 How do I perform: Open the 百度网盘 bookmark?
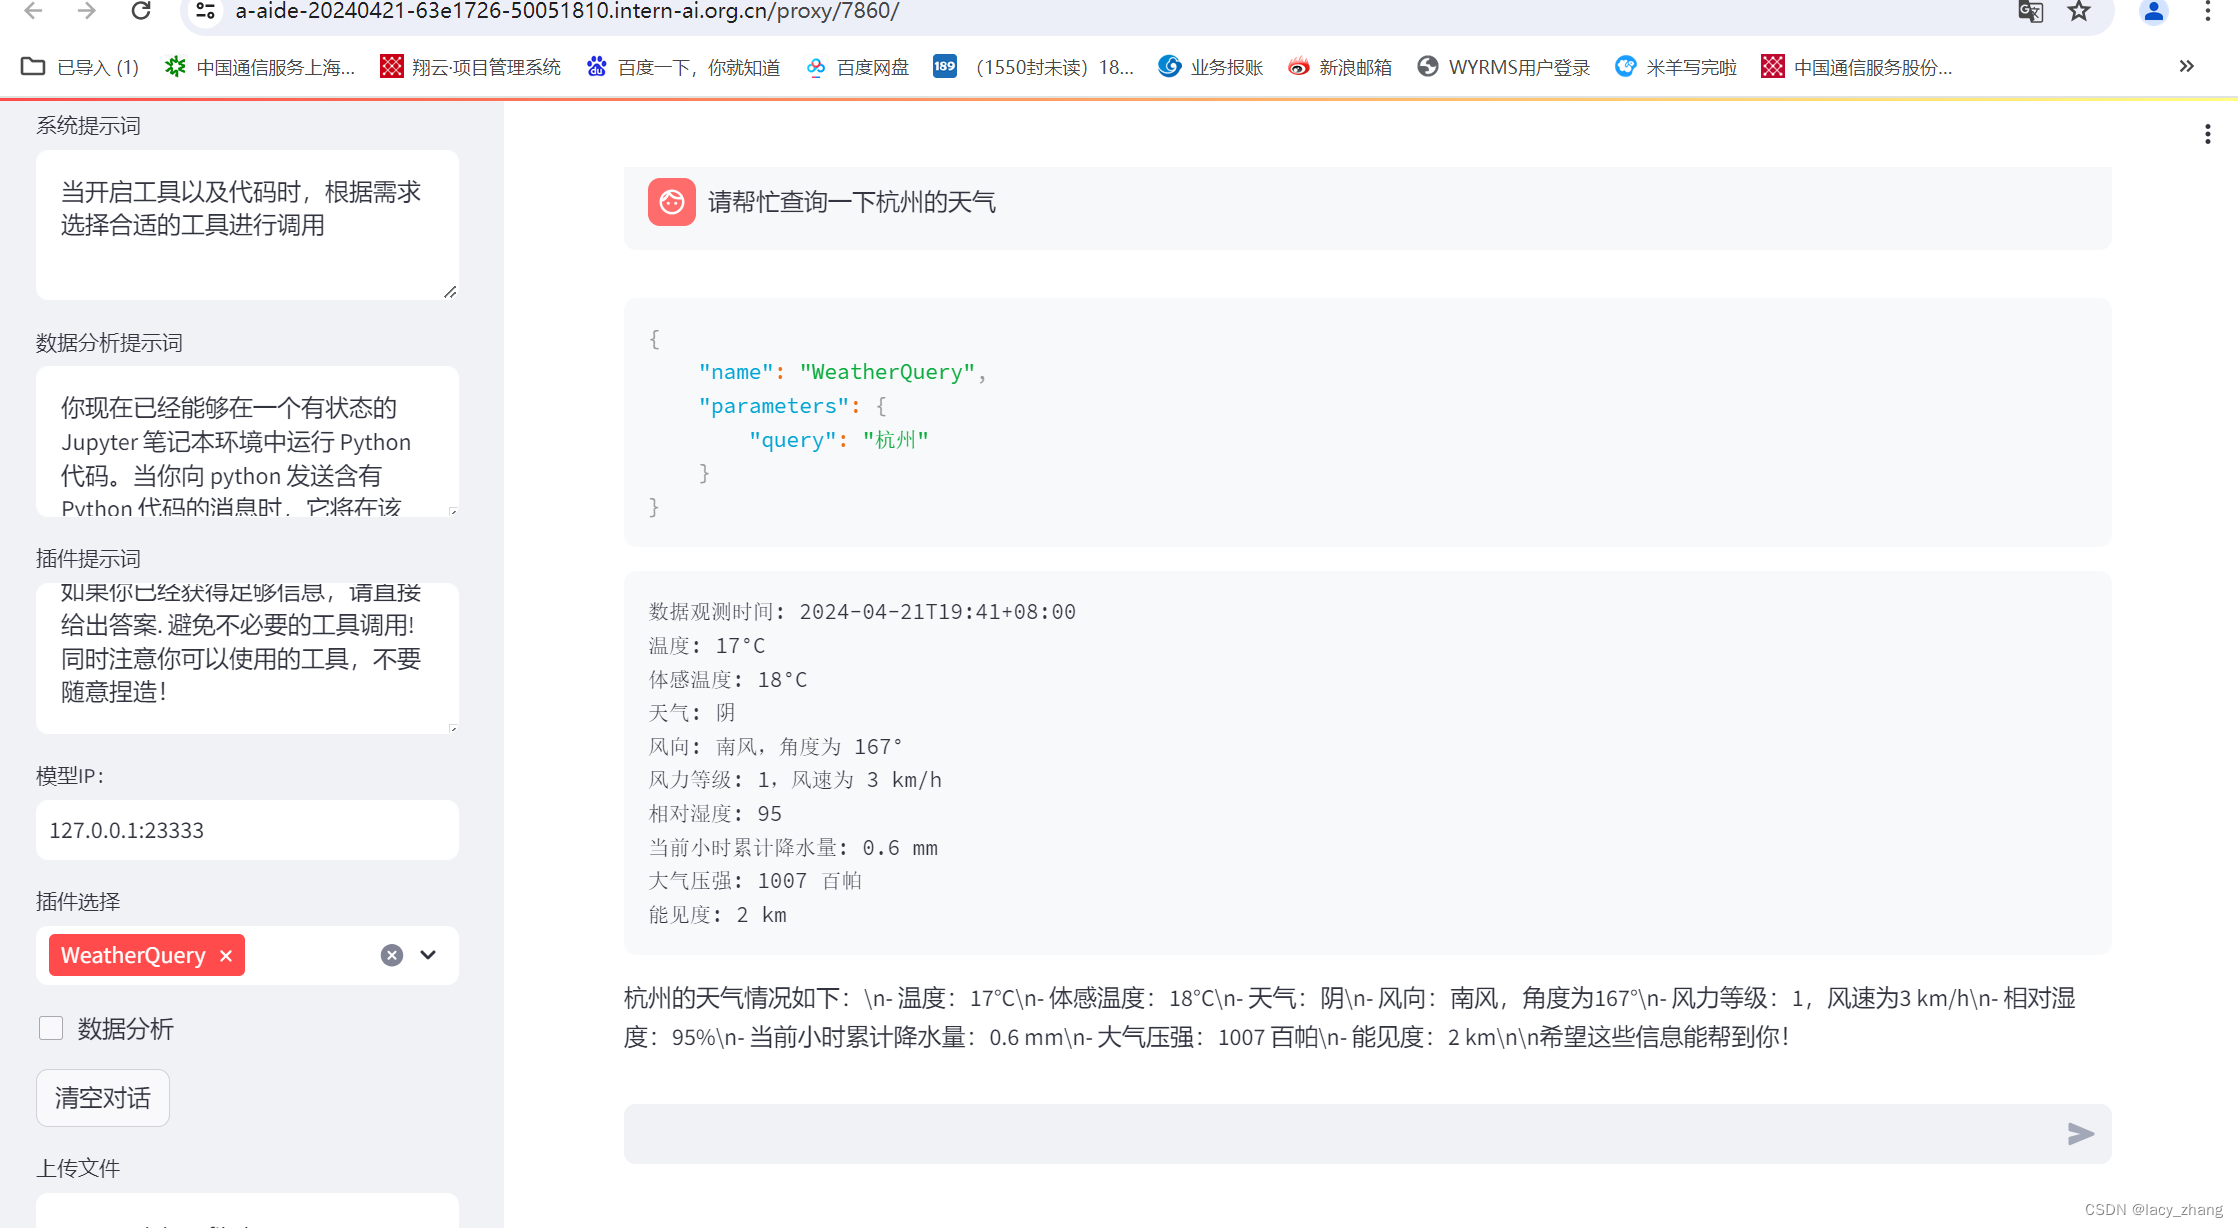click(x=858, y=67)
